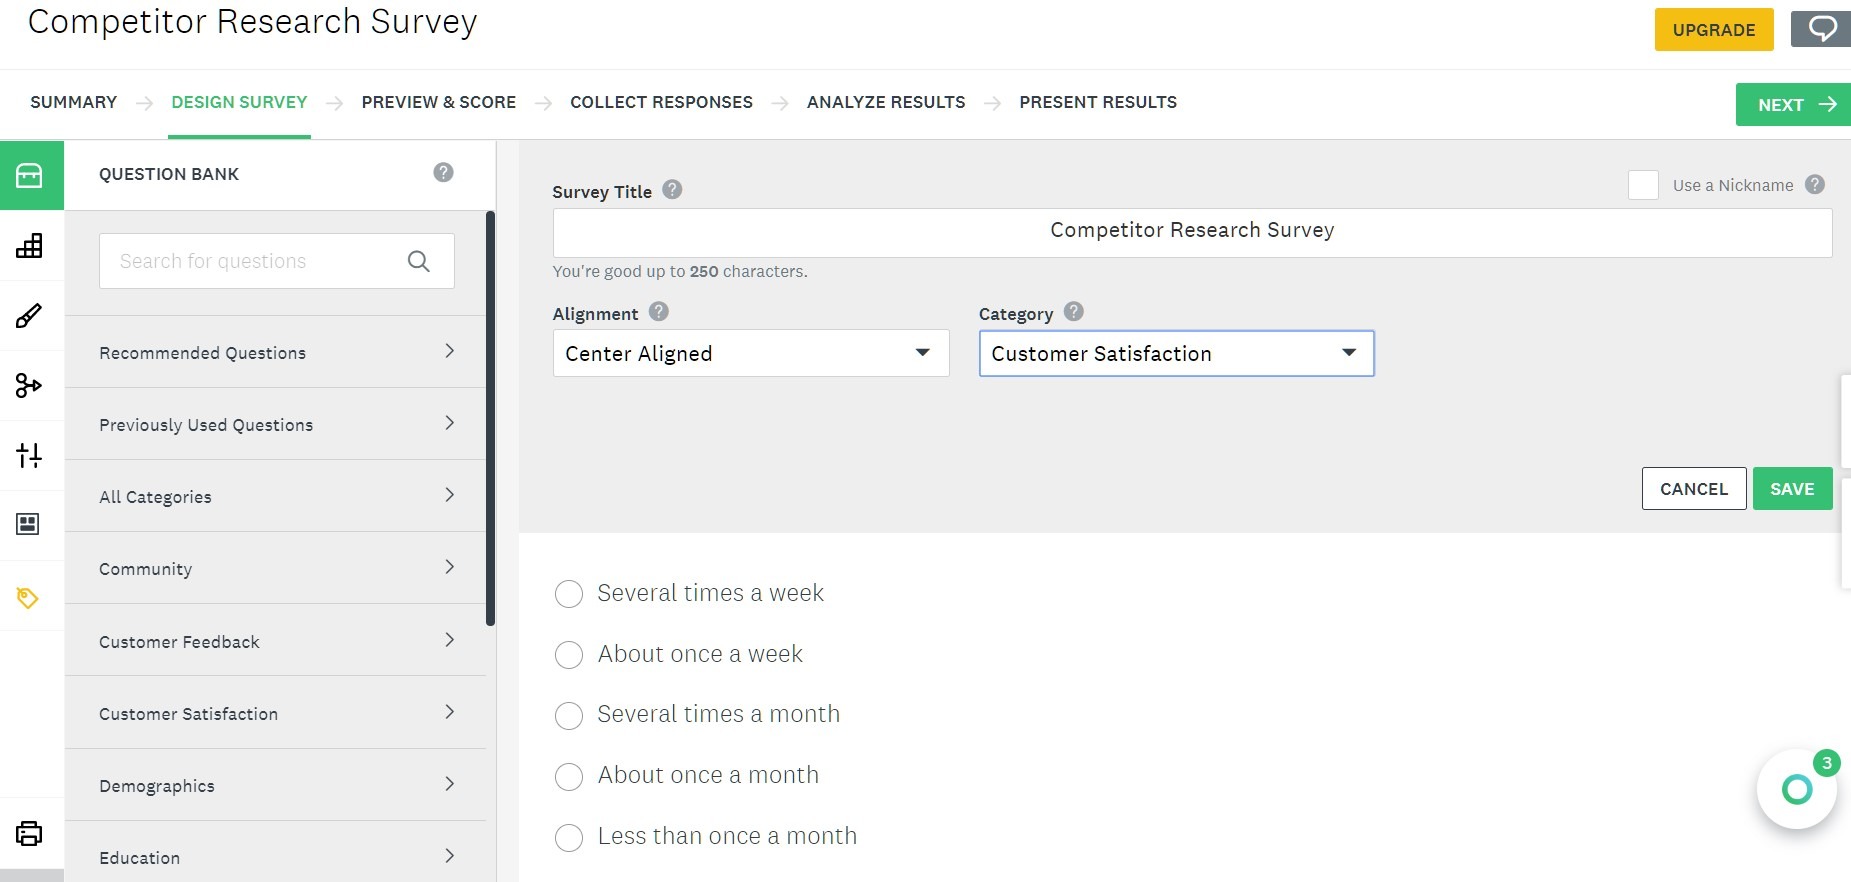1851x882 pixels.
Task: Save the survey title settings
Action: click(1792, 488)
